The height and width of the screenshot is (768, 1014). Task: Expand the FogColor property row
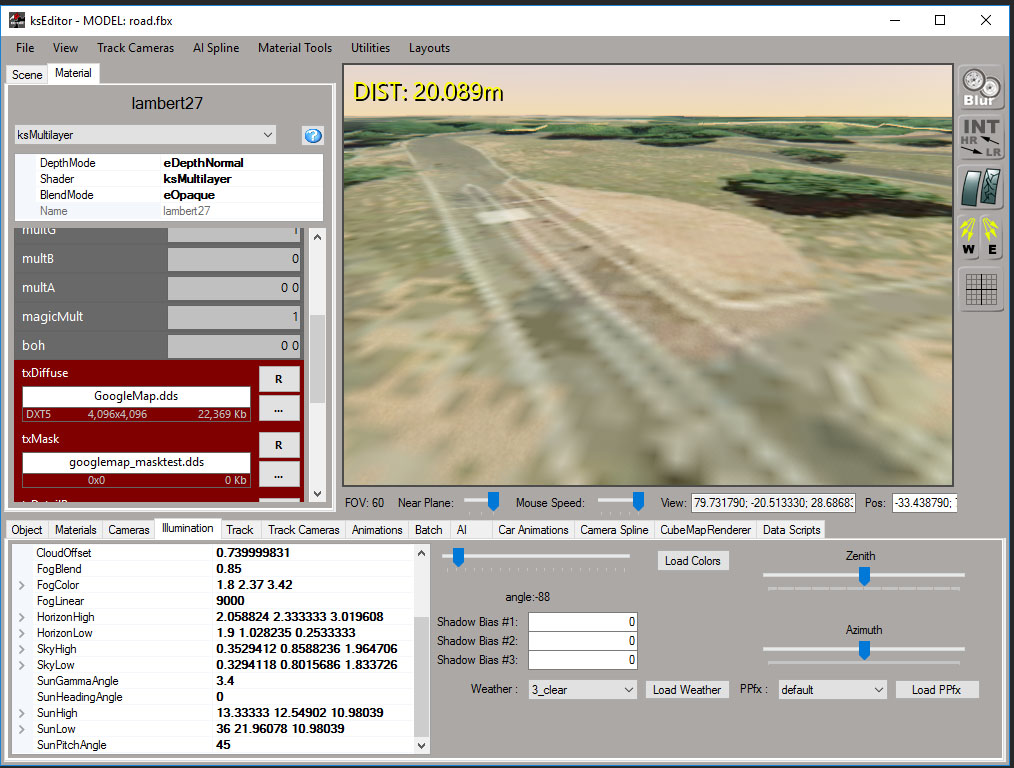click(22, 585)
